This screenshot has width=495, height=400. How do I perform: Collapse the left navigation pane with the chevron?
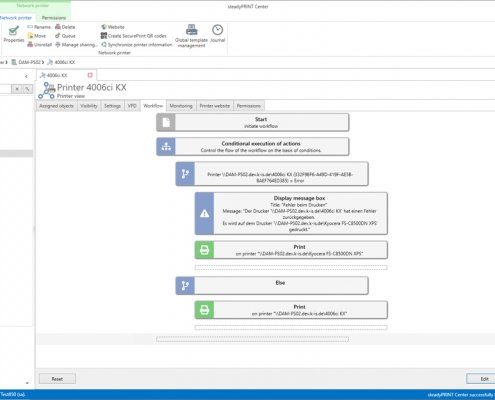pos(26,76)
